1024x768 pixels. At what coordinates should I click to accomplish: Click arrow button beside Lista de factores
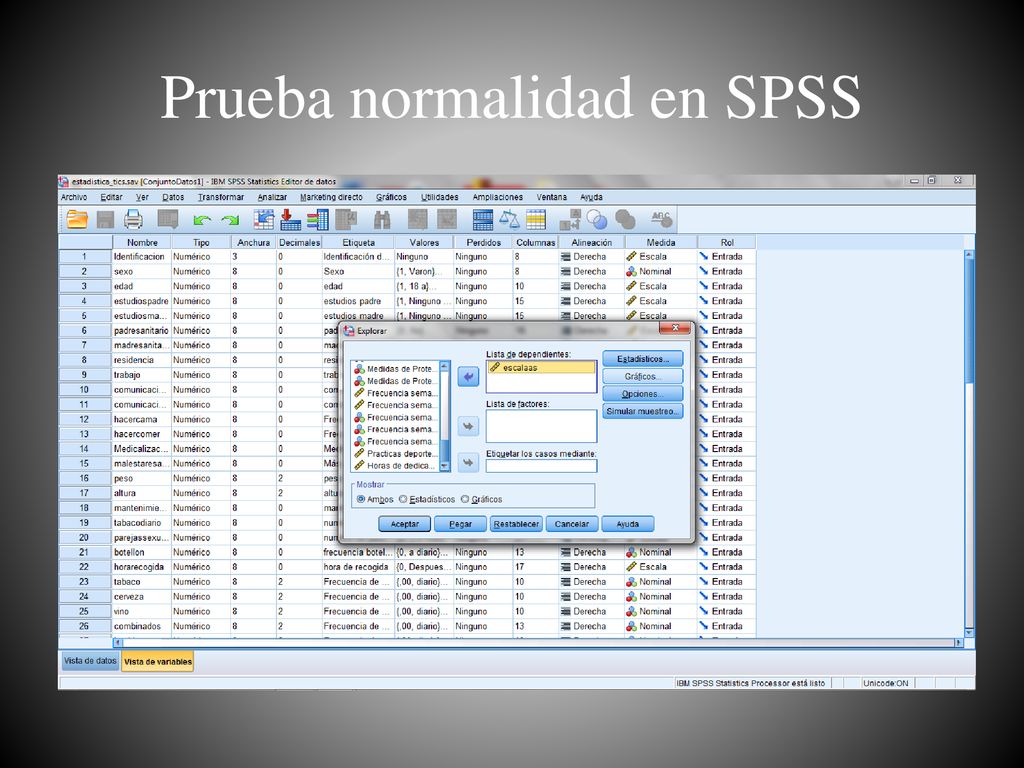click(x=468, y=426)
